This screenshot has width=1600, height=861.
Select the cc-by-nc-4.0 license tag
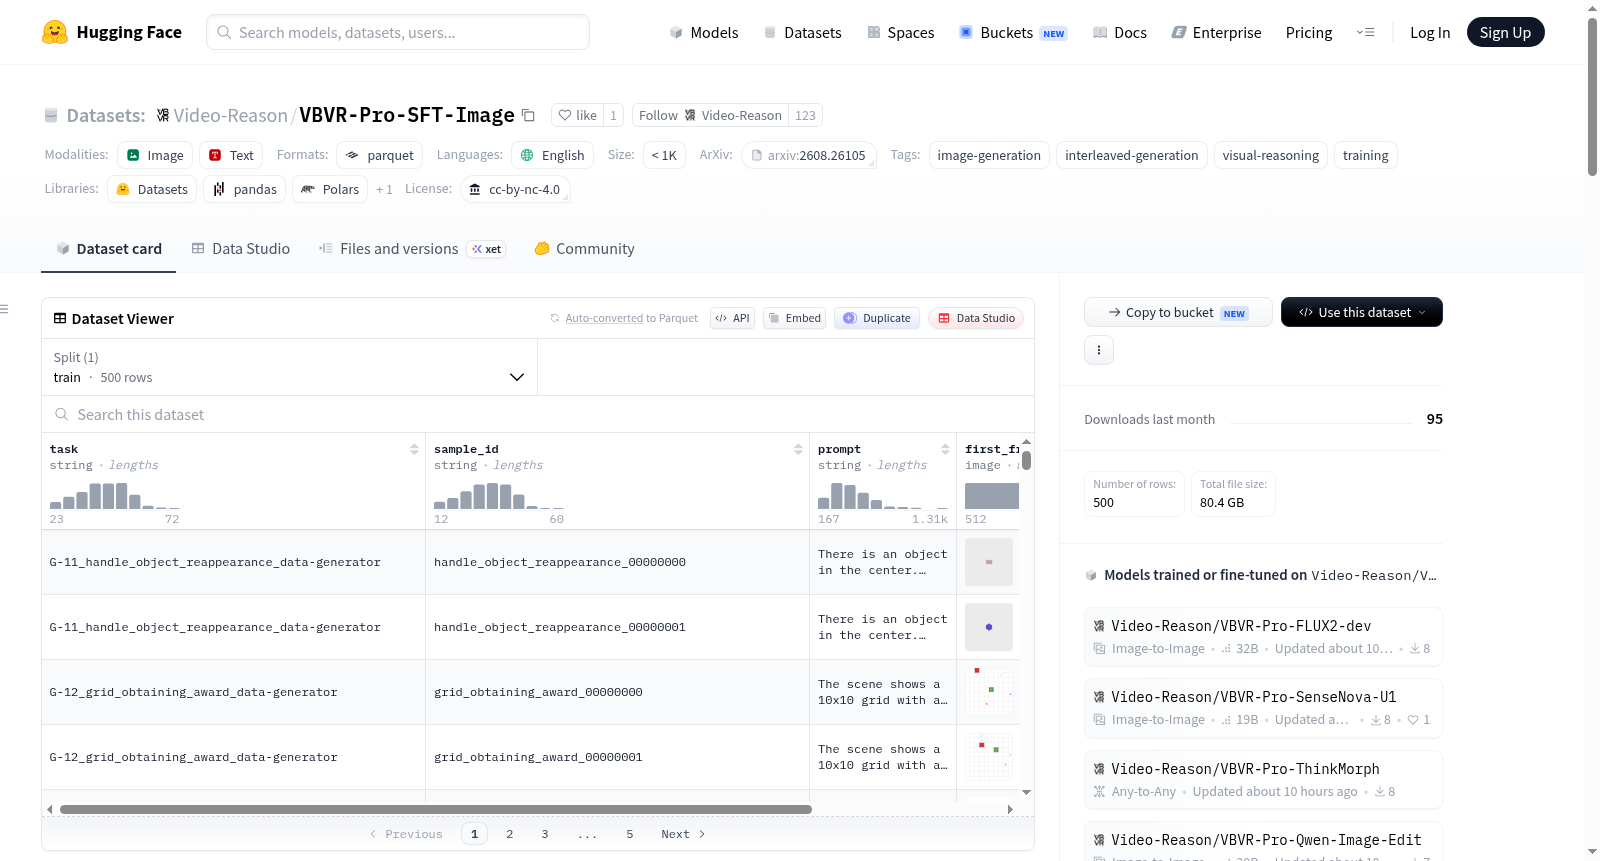515,189
